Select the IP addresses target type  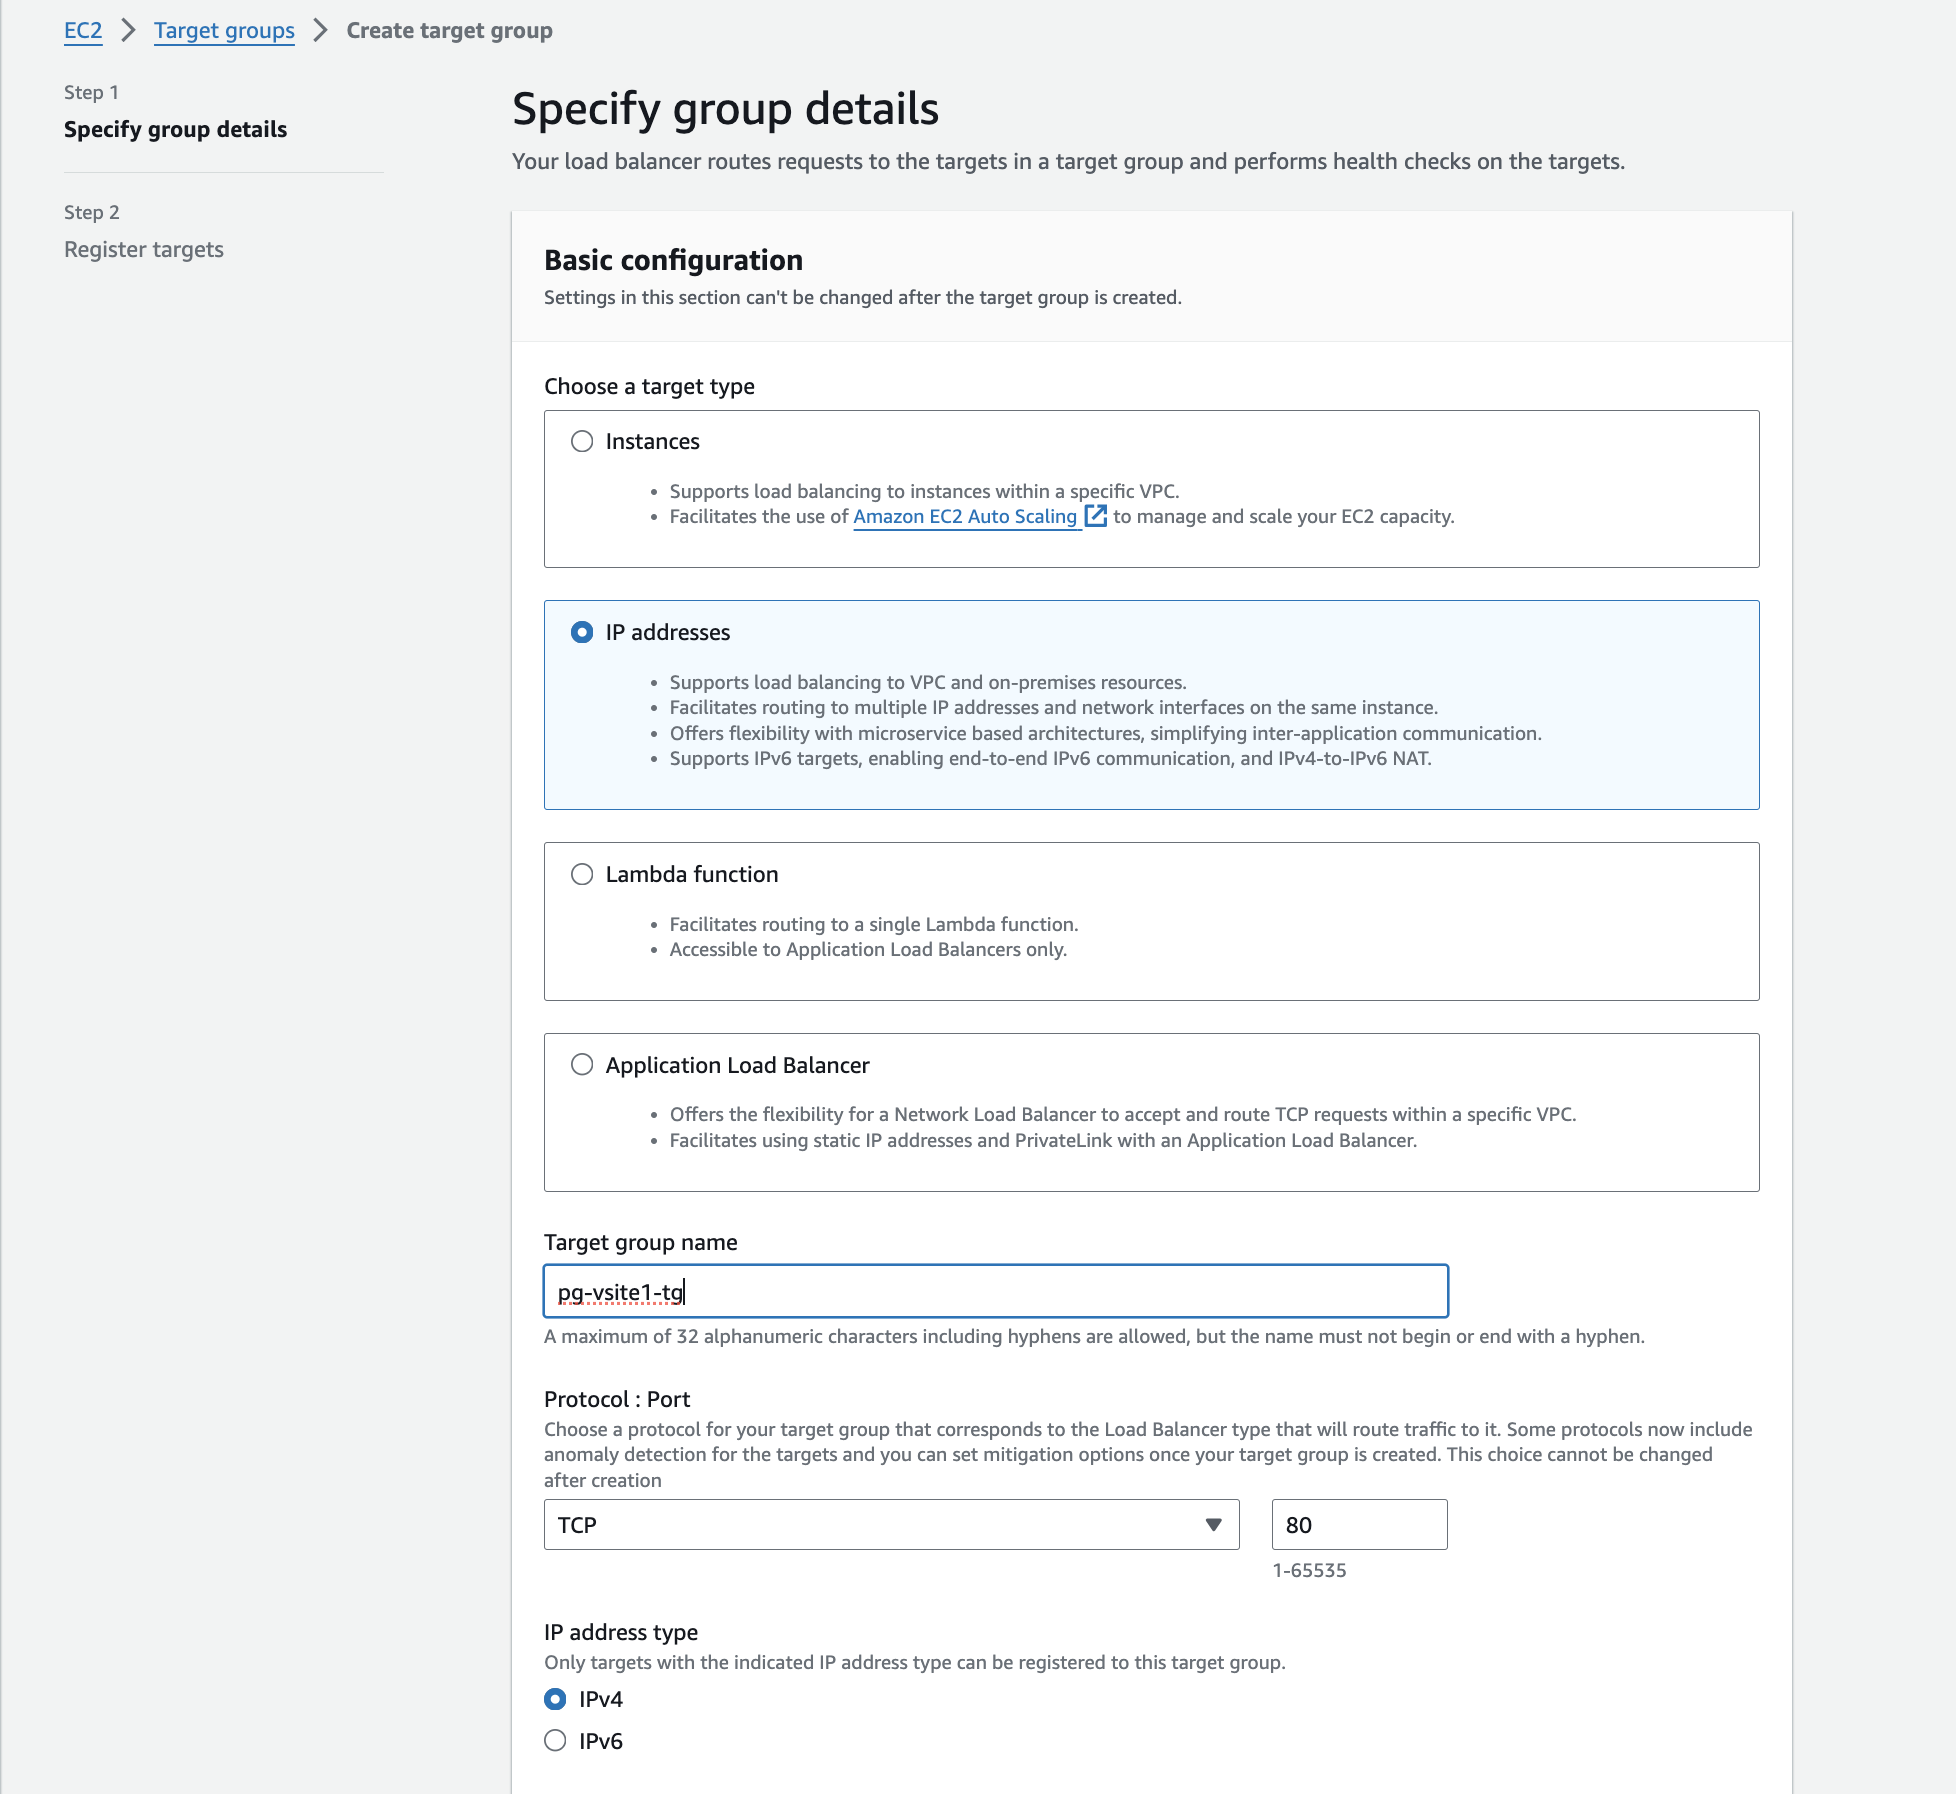582,632
